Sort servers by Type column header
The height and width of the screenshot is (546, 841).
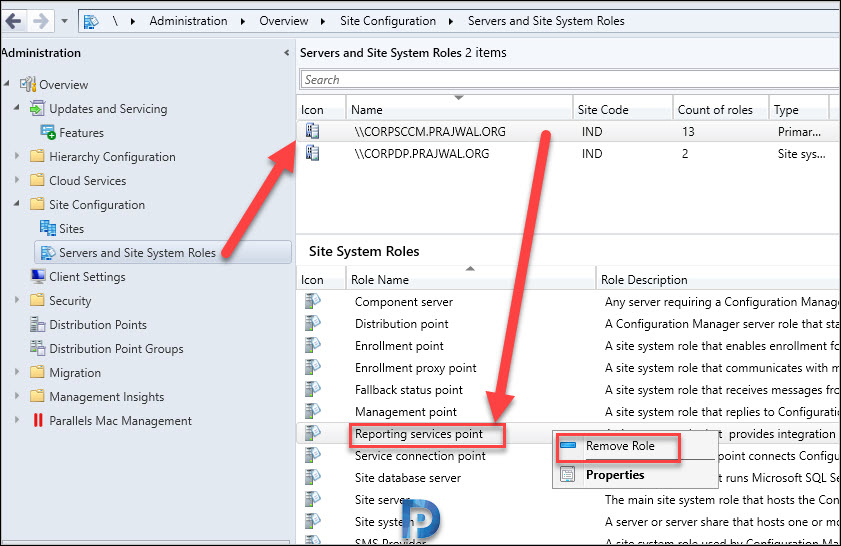click(x=799, y=109)
